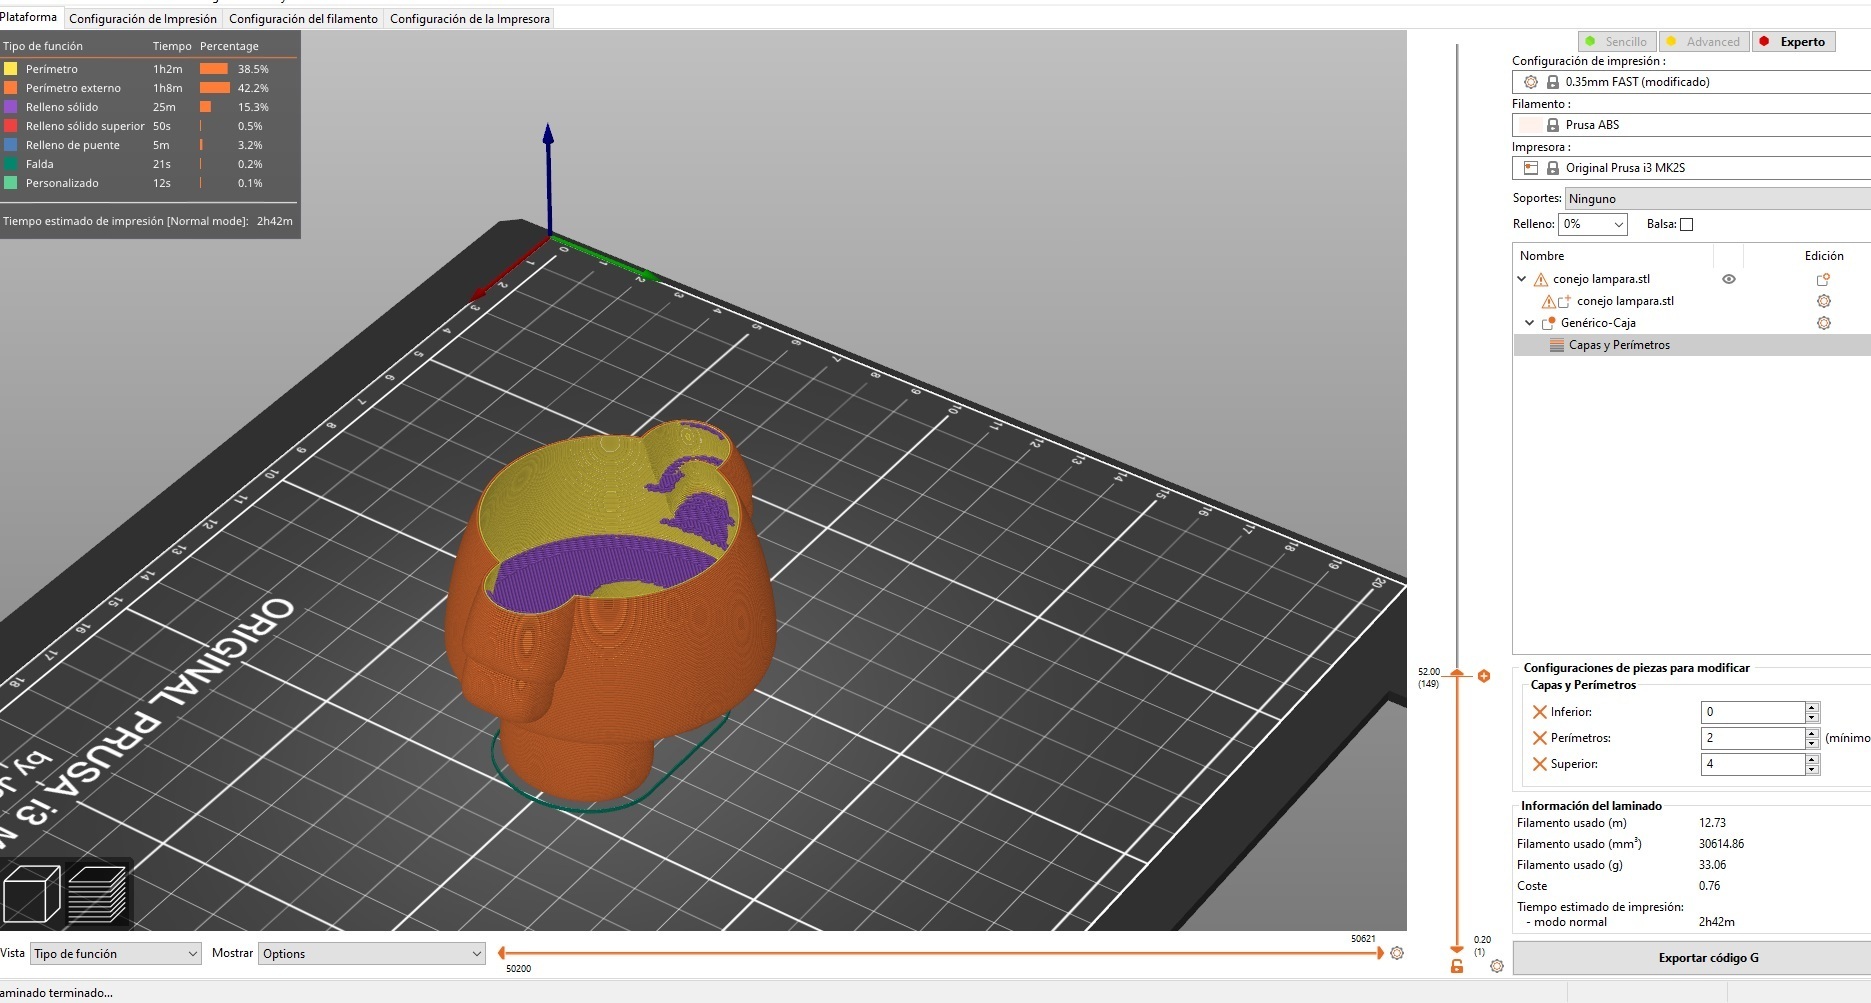Open the gear icon next to Genérico-Caja
The width and height of the screenshot is (1871, 1003).
[x=1825, y=323]
